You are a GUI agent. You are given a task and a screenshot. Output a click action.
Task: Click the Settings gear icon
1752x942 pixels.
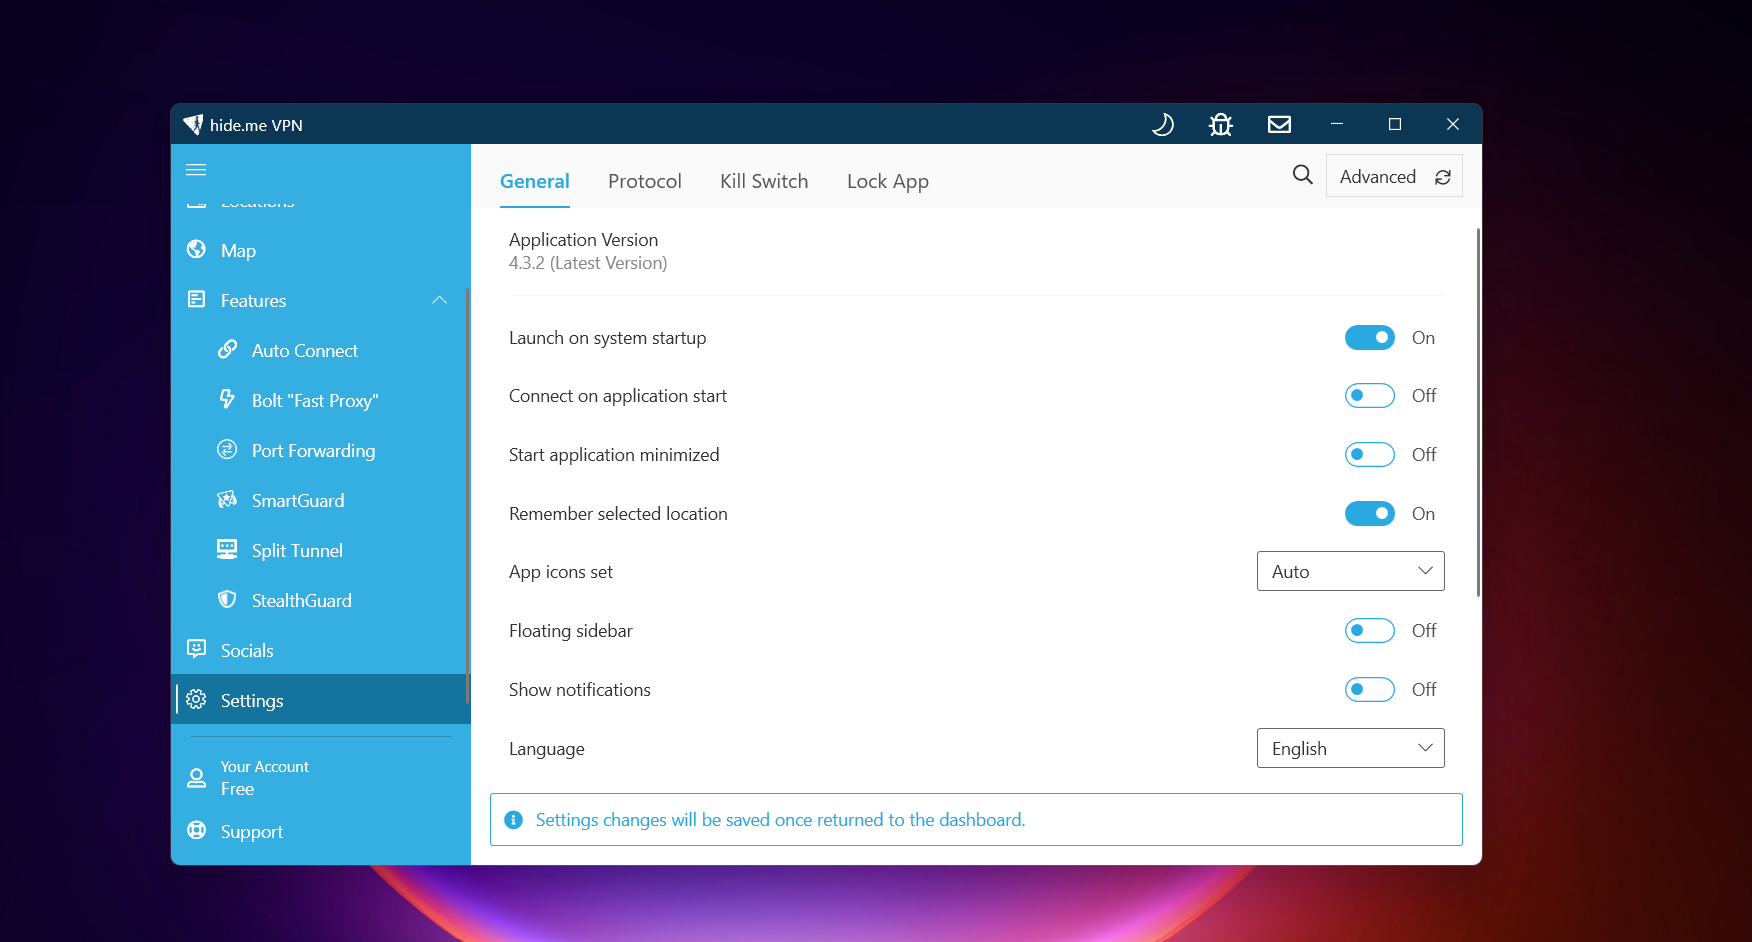(197, 699)
